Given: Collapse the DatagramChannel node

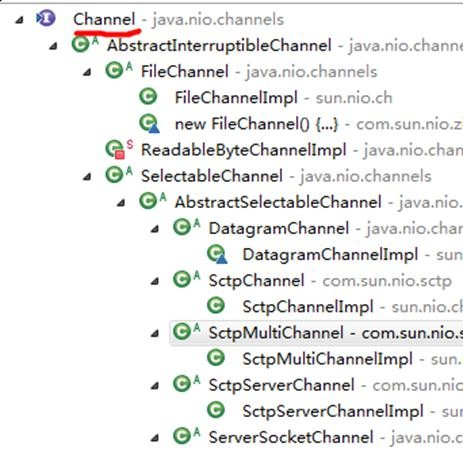Looking at the screenshot, I should coord(155,229).
